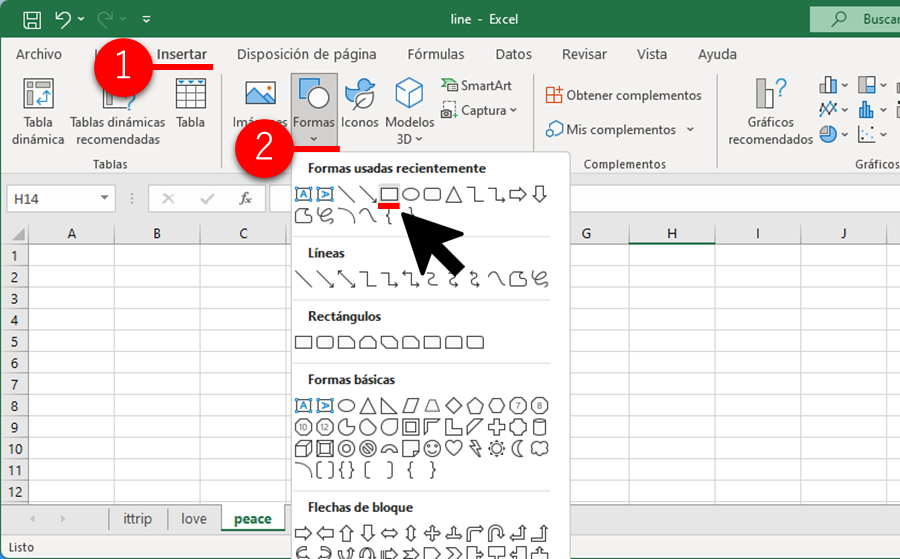Image resolution: width=900 pixels, height=559 pixels.
Task: Pick the double arrow line in Líneas
Action: [347, 279]
